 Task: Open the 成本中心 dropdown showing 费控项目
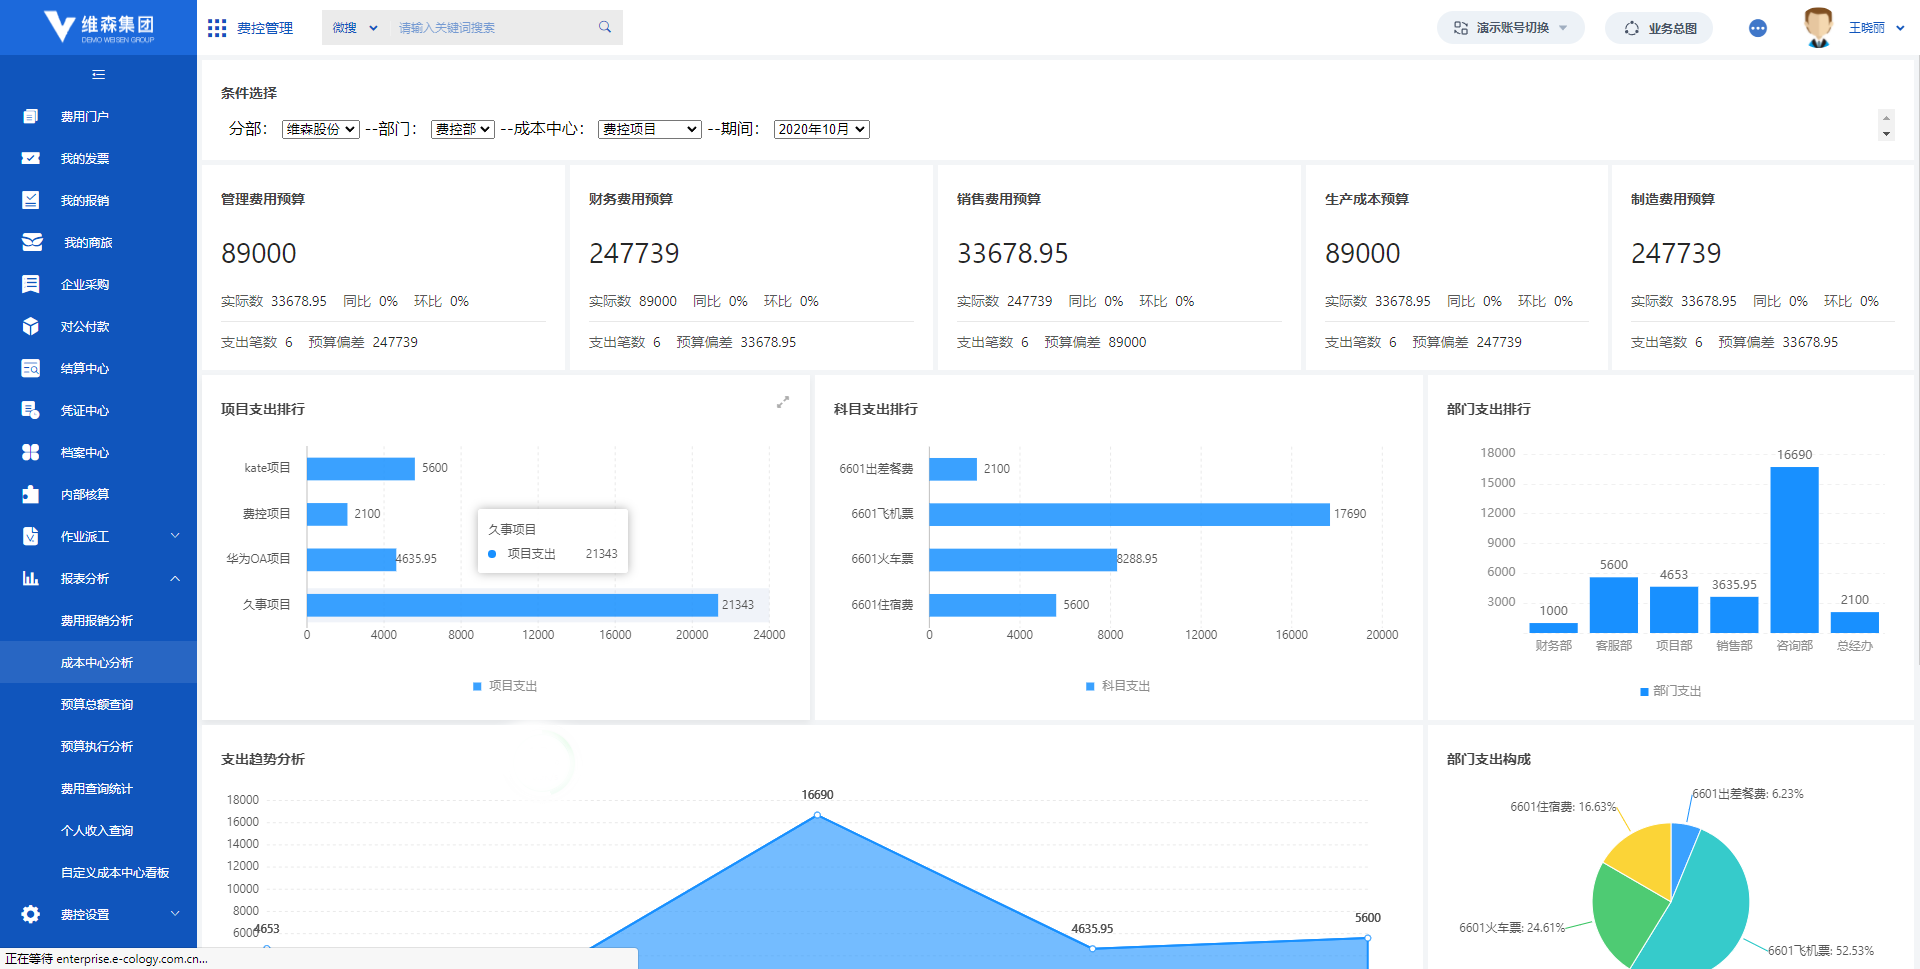tap(649, 129)
